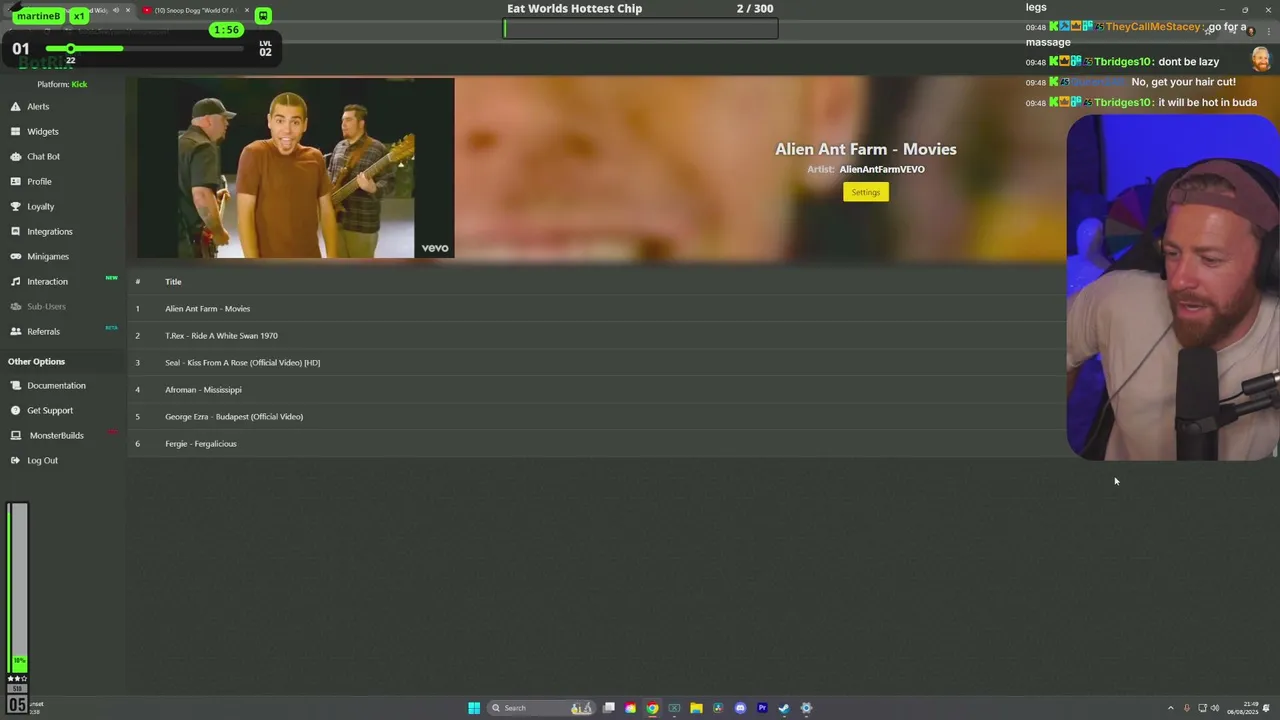1280x720 pixels.
Task: Open the gear Settings taskbar icon
Action: coord(806,708)
